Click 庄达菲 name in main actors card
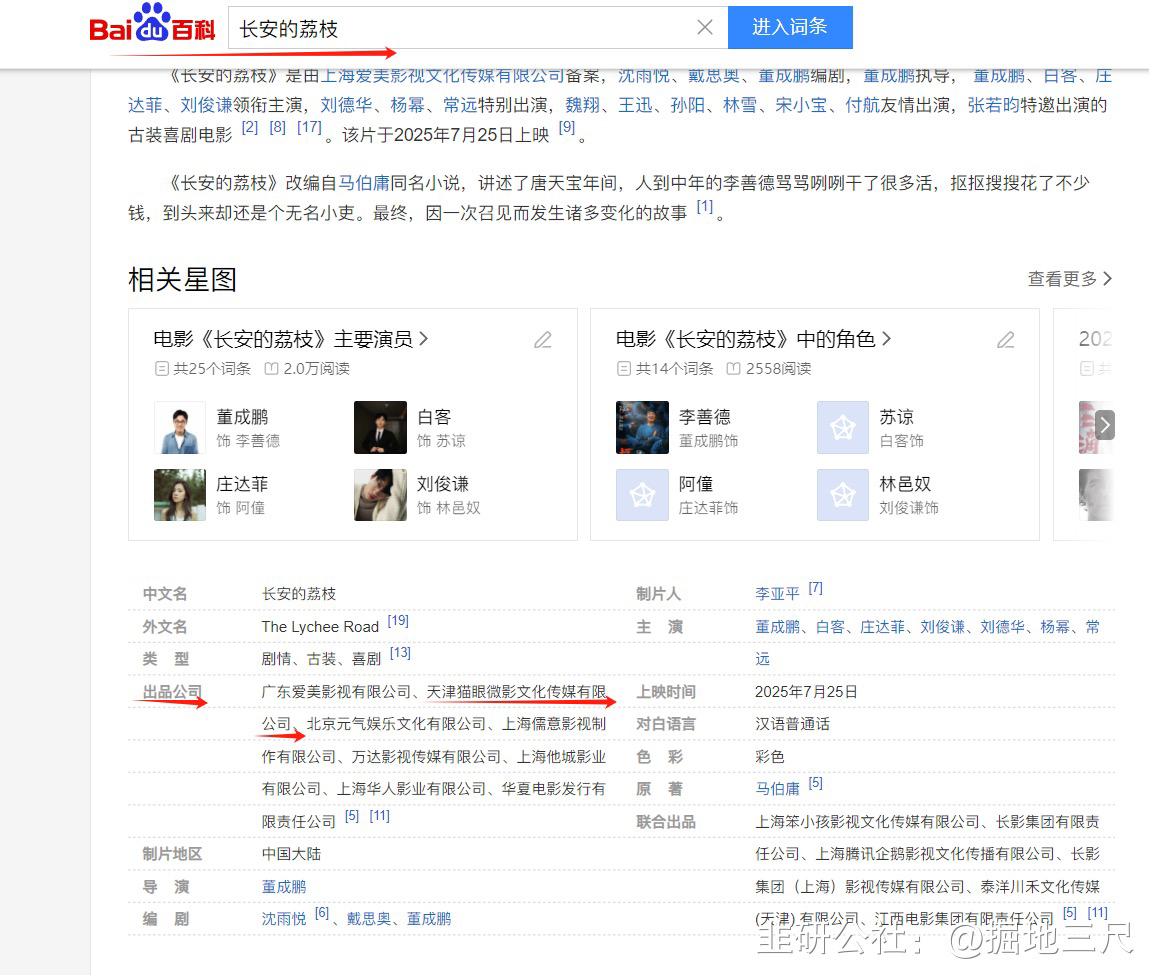The height and width of the screenshot is (975, 1149). click(243, 484)
